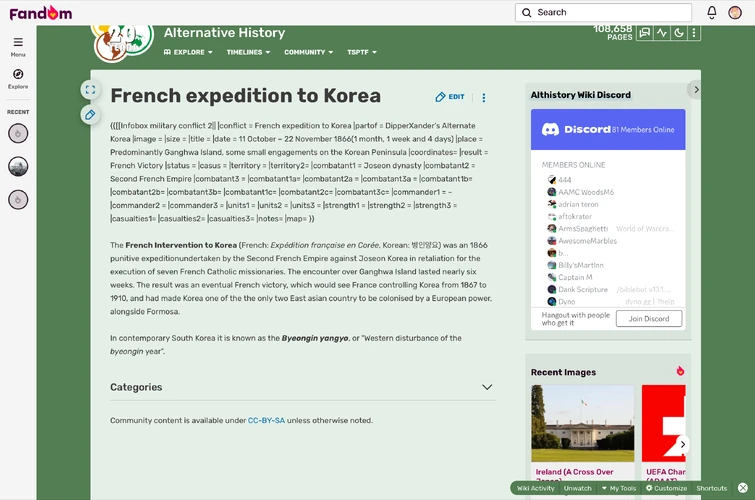Expand the Categories section

pyautogui.click(x=303, y=387)
